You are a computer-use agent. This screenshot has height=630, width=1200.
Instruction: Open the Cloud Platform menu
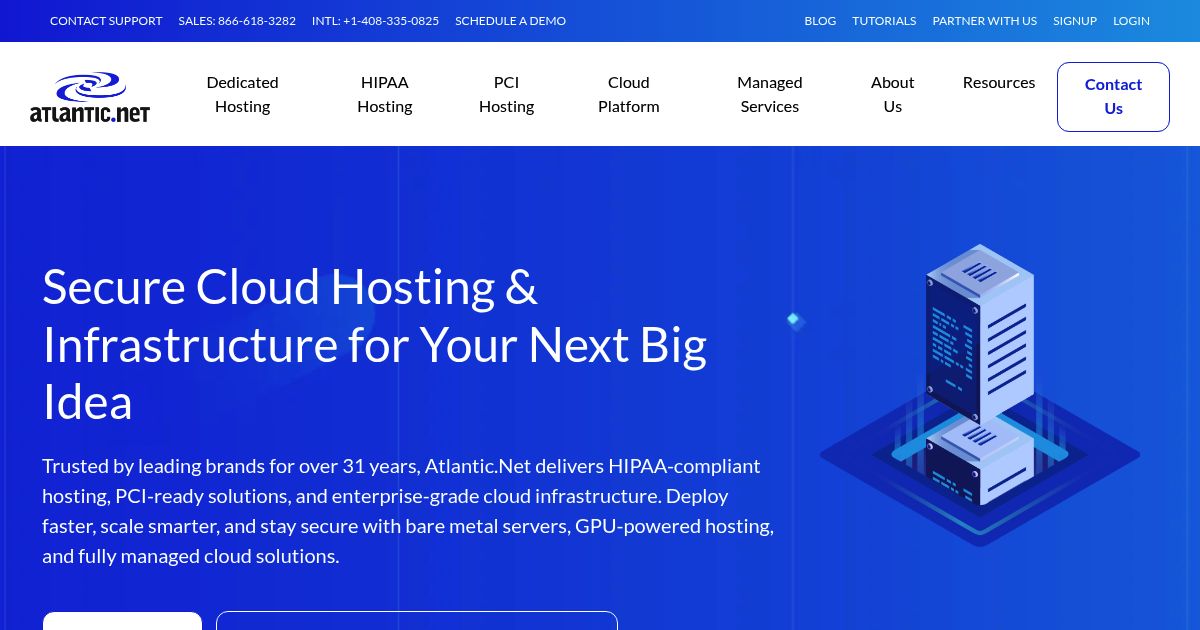point(629,94)
